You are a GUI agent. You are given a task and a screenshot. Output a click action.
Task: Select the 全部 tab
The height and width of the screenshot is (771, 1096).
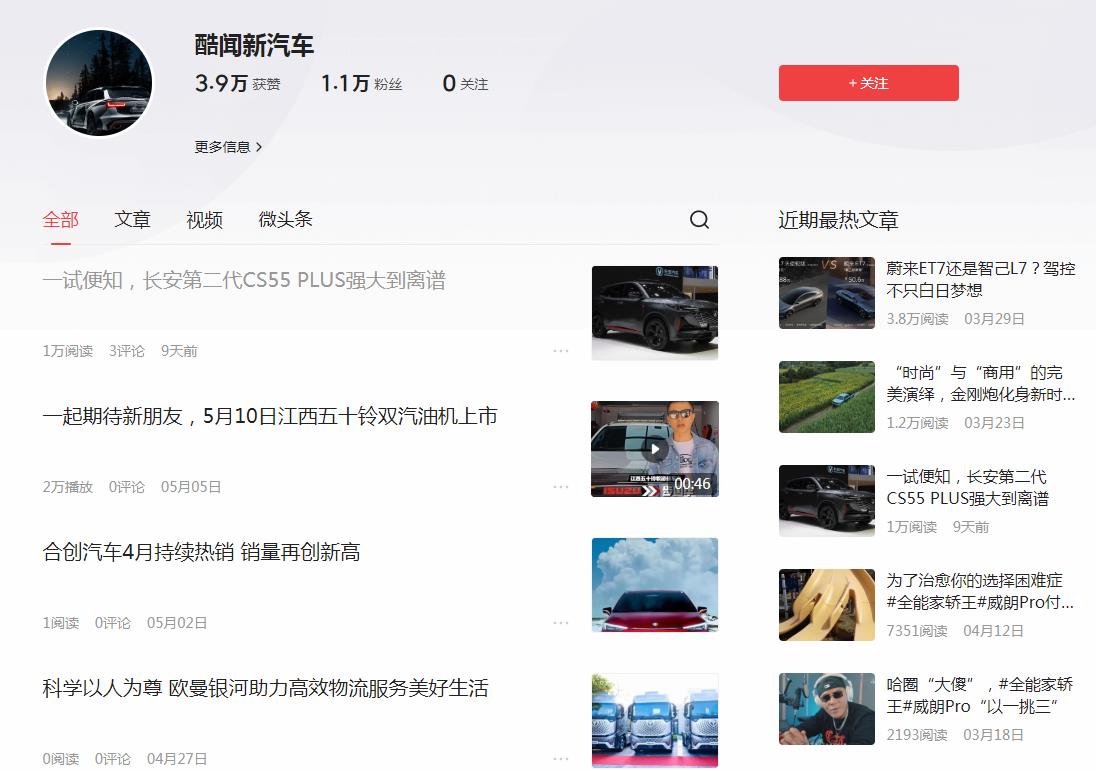click(61, 219)
